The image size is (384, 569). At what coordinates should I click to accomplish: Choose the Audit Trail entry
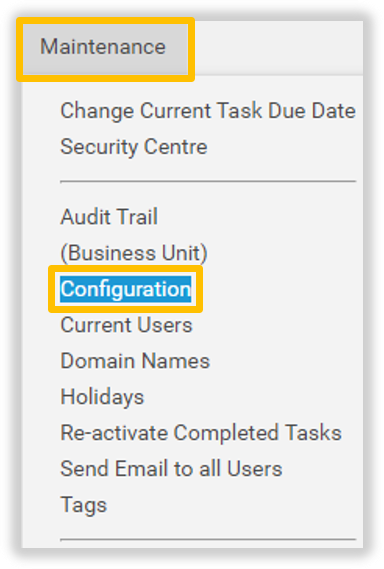pos(109,217)
